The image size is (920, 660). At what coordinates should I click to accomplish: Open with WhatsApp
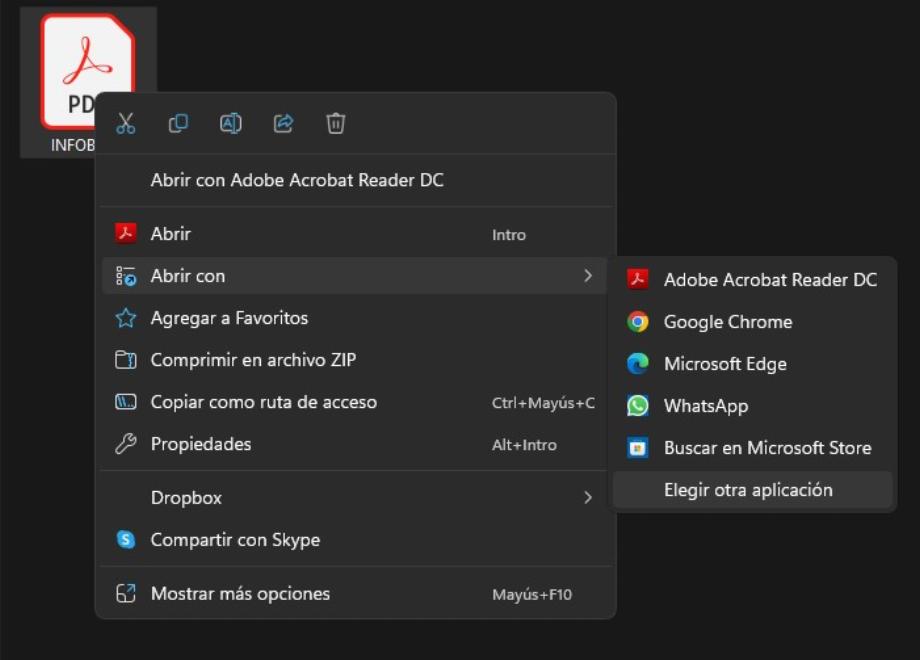[x=753, y=406]
